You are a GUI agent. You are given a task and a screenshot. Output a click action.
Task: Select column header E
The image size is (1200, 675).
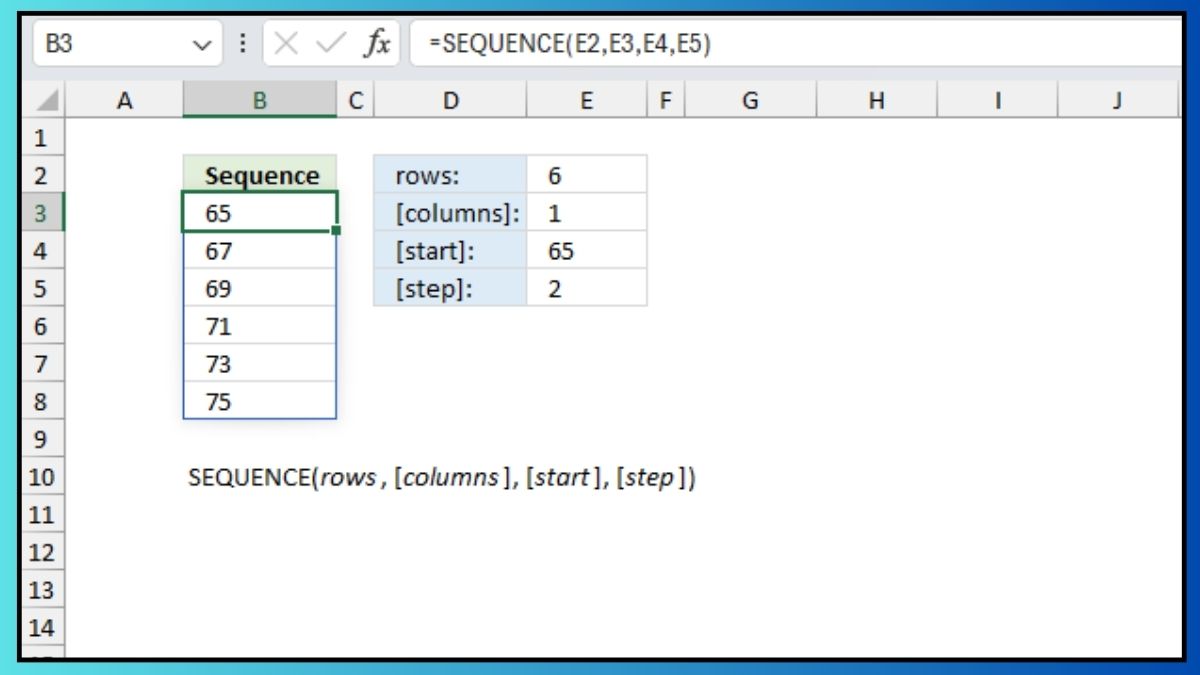tap(587, 100)
